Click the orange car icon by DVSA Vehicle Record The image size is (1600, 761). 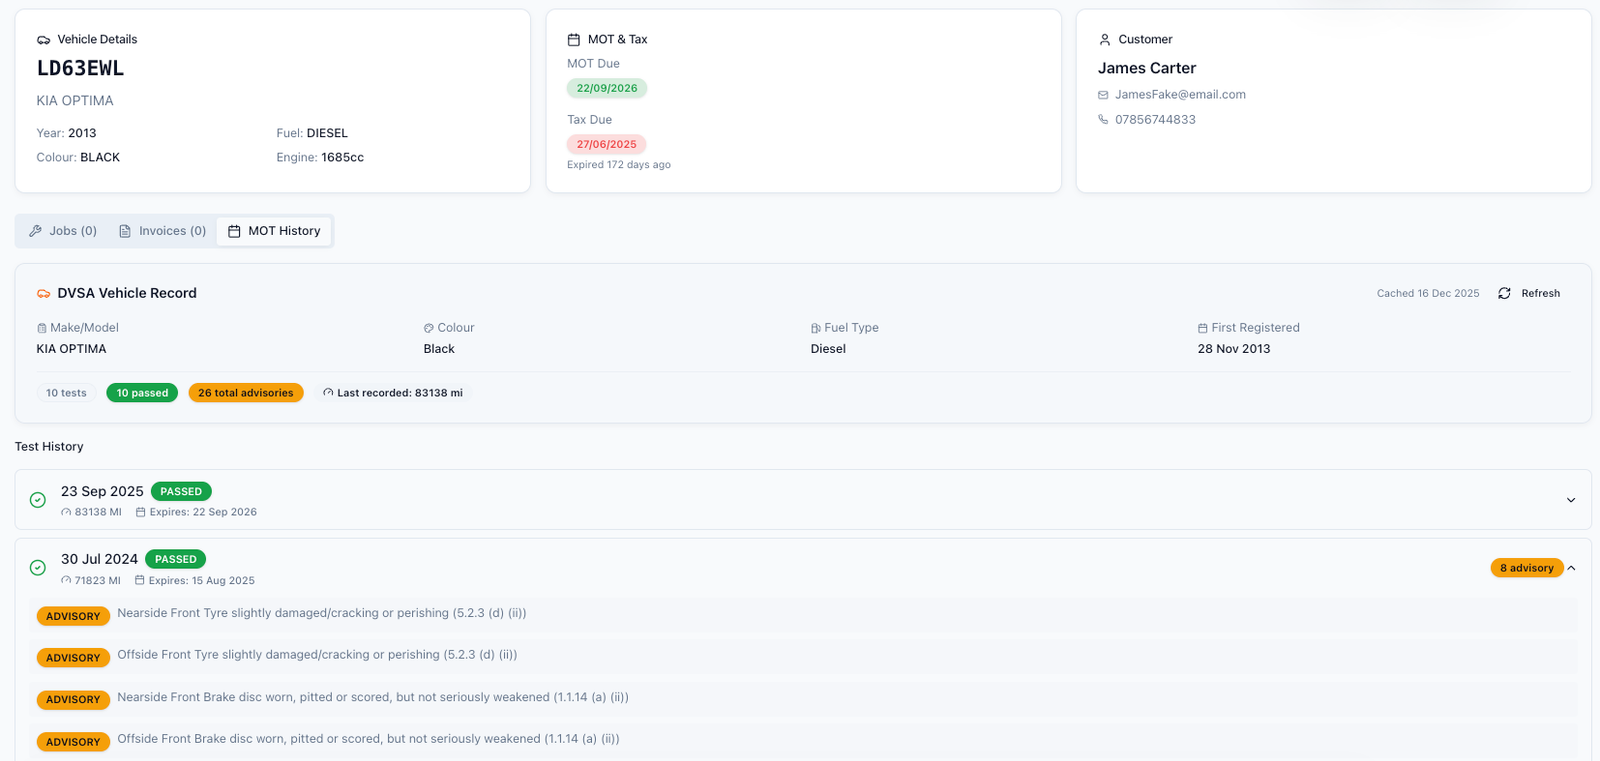pyautogui.click(x=43, y=294)
